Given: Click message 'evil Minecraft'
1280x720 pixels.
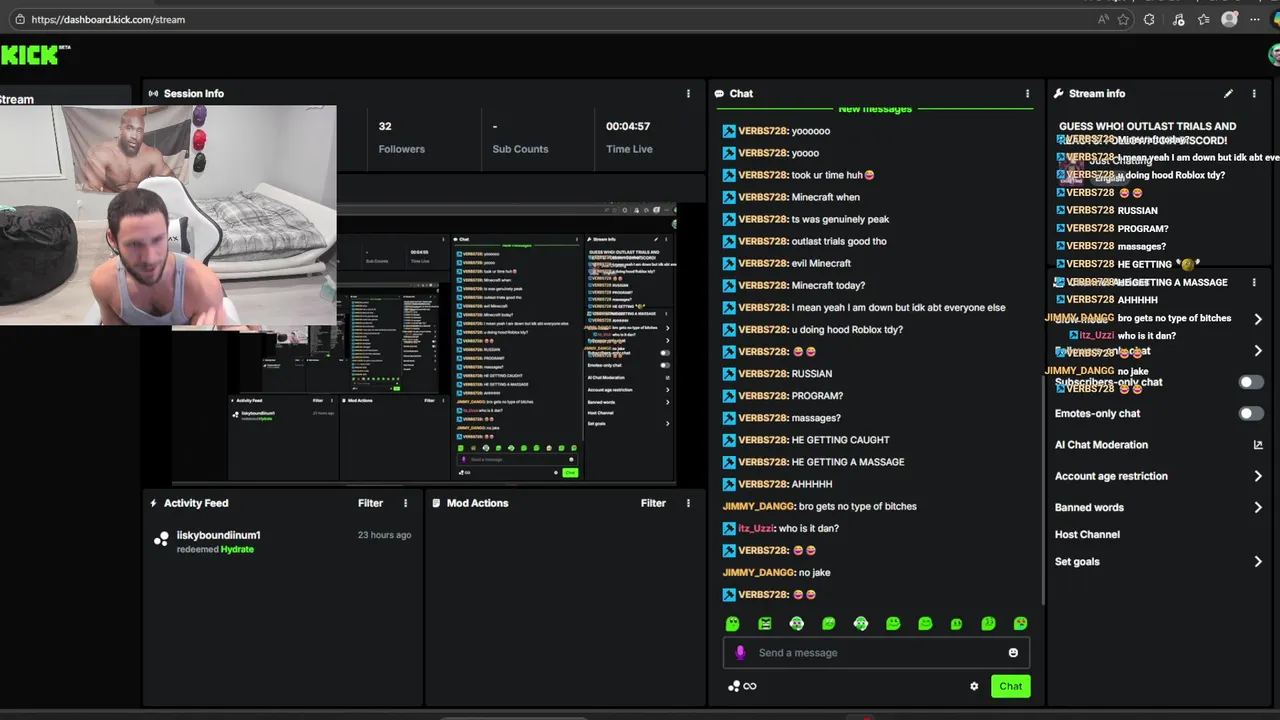Looking at the screenshot, I should 821,263.
